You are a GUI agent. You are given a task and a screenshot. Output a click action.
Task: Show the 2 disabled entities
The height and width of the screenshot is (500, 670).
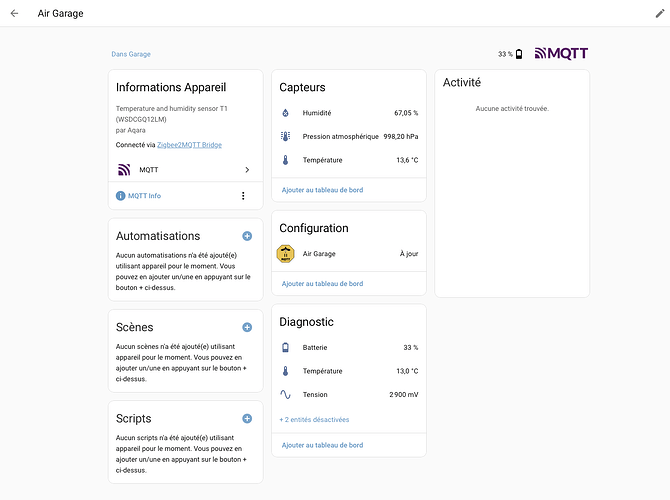(x=315, y=419)
